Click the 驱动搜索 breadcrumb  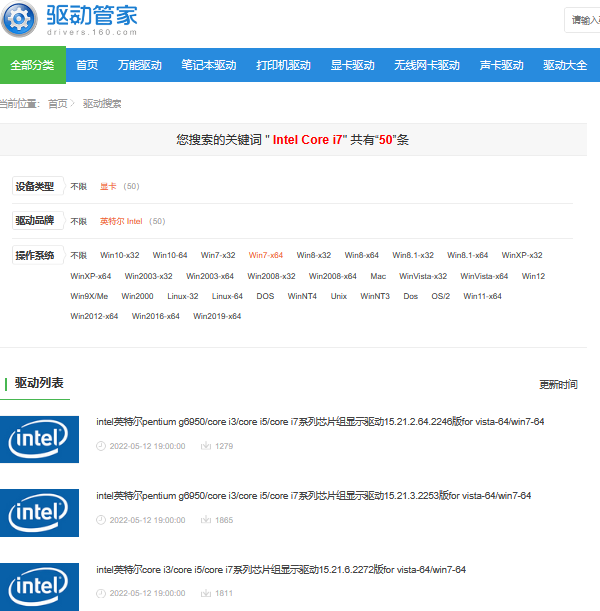click(x=102, y=104)
